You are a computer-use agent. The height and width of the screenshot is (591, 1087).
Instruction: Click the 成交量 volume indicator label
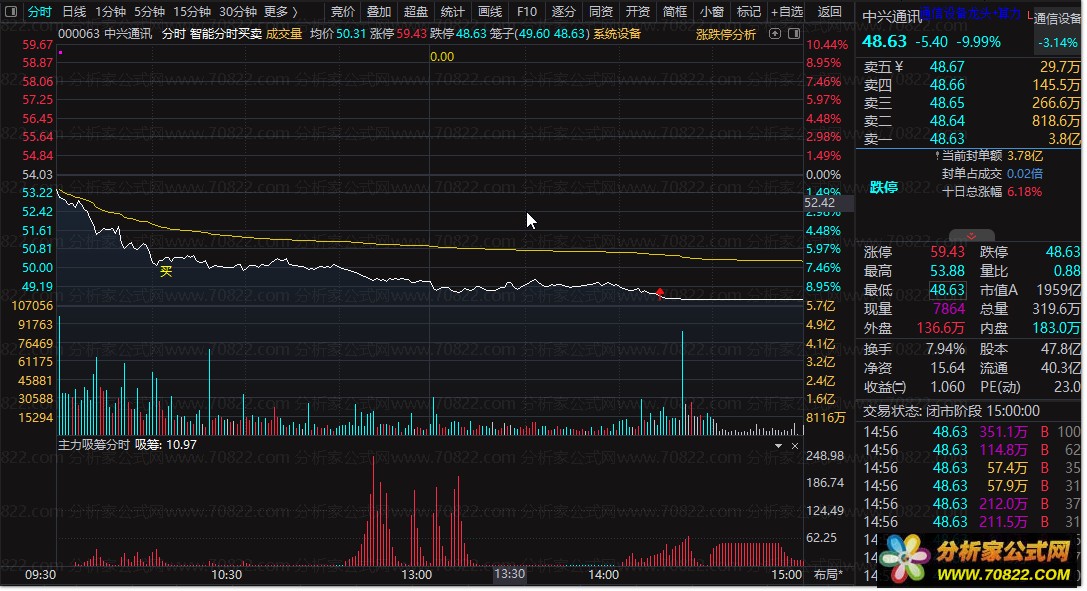[x=284, y=34]
